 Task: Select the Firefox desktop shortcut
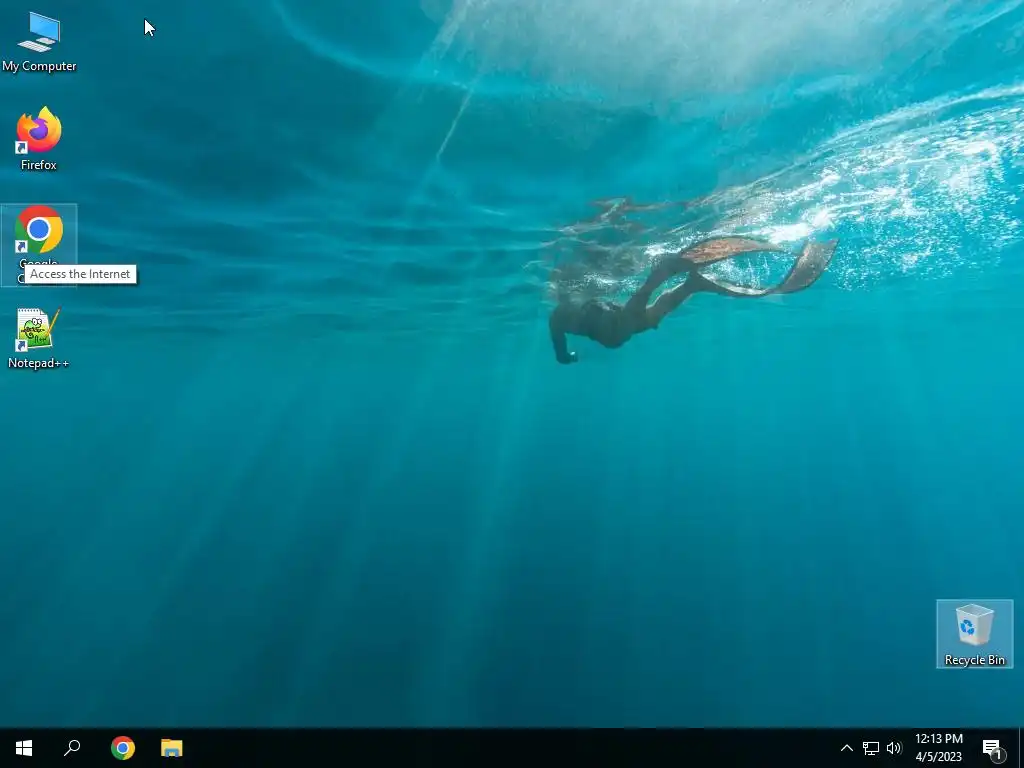tap(39, 138)
